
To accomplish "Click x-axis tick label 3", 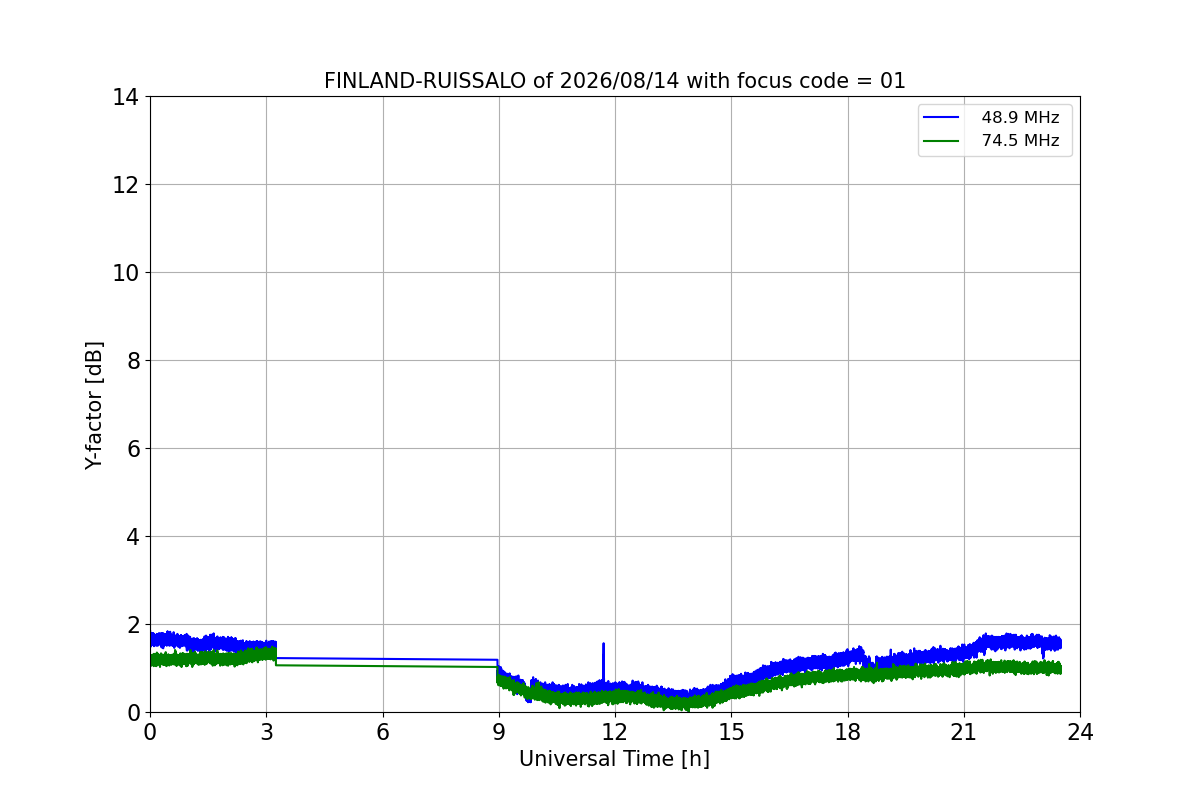I will tap(266, 732).
